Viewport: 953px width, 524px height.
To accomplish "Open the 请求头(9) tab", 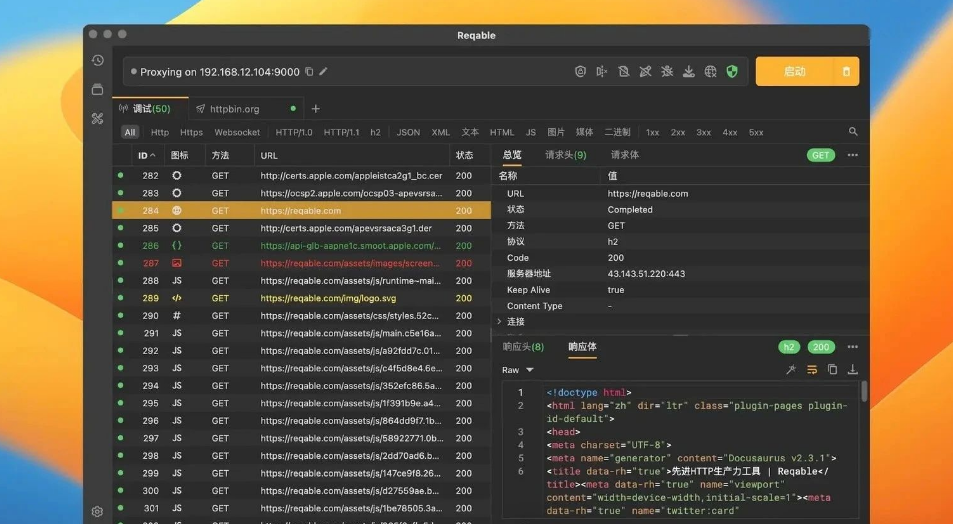I will pos(566,155).
